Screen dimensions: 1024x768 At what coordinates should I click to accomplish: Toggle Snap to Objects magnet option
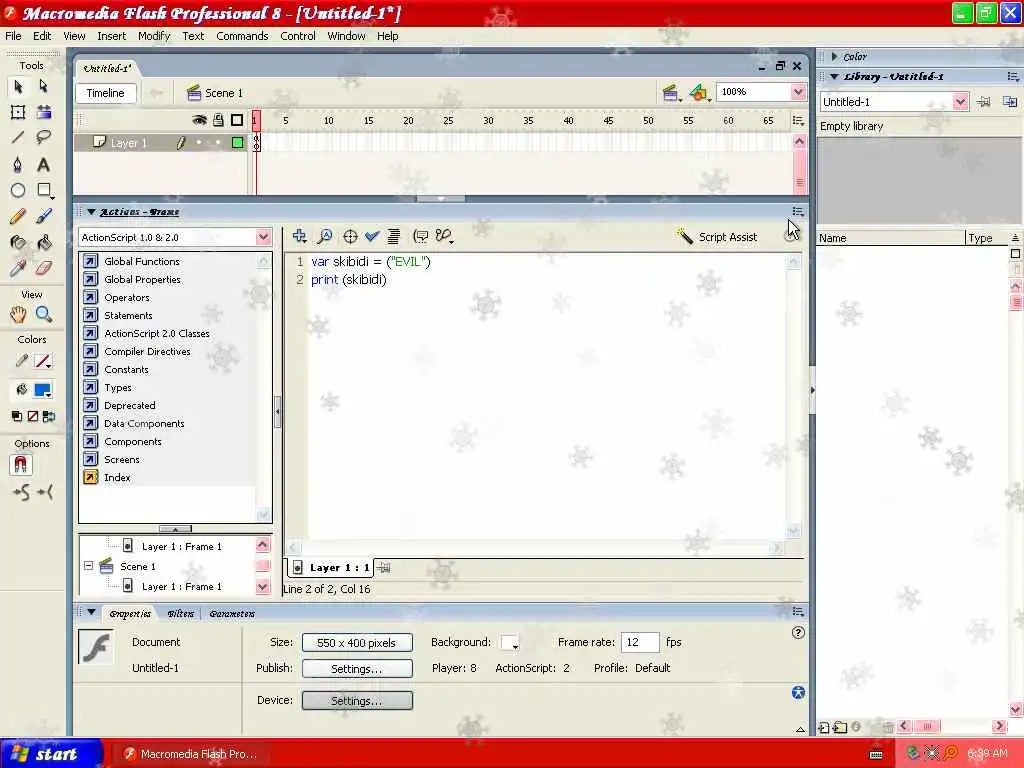[x=20, y=465]
